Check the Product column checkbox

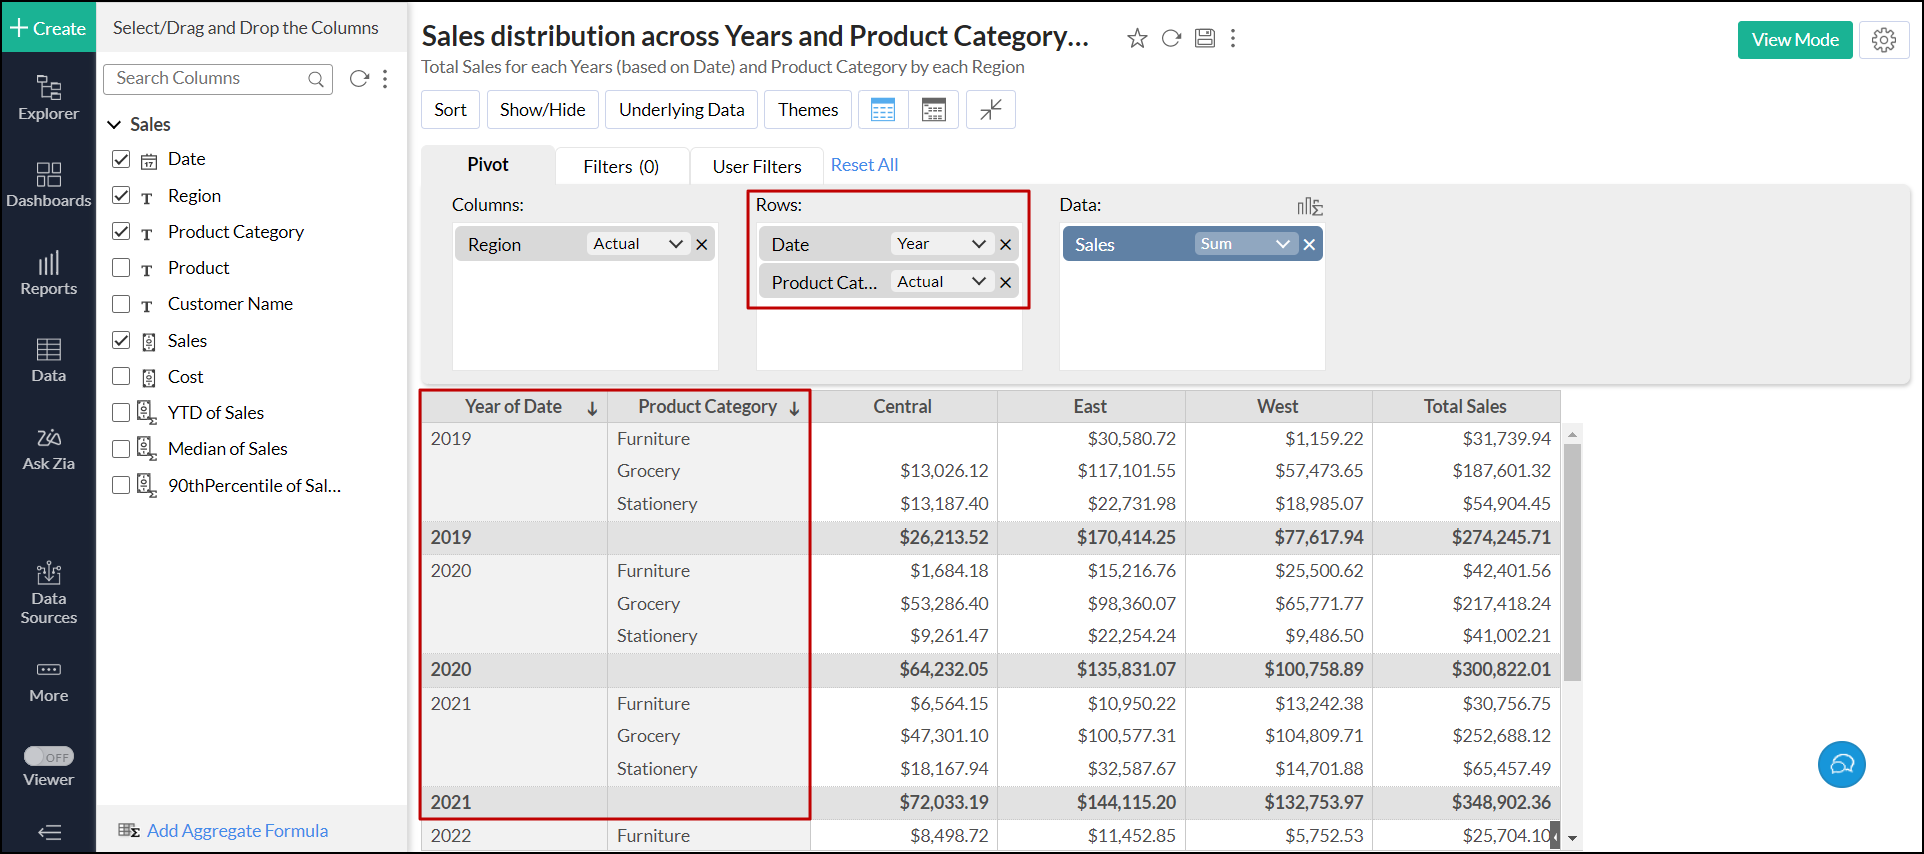(121, 268)
